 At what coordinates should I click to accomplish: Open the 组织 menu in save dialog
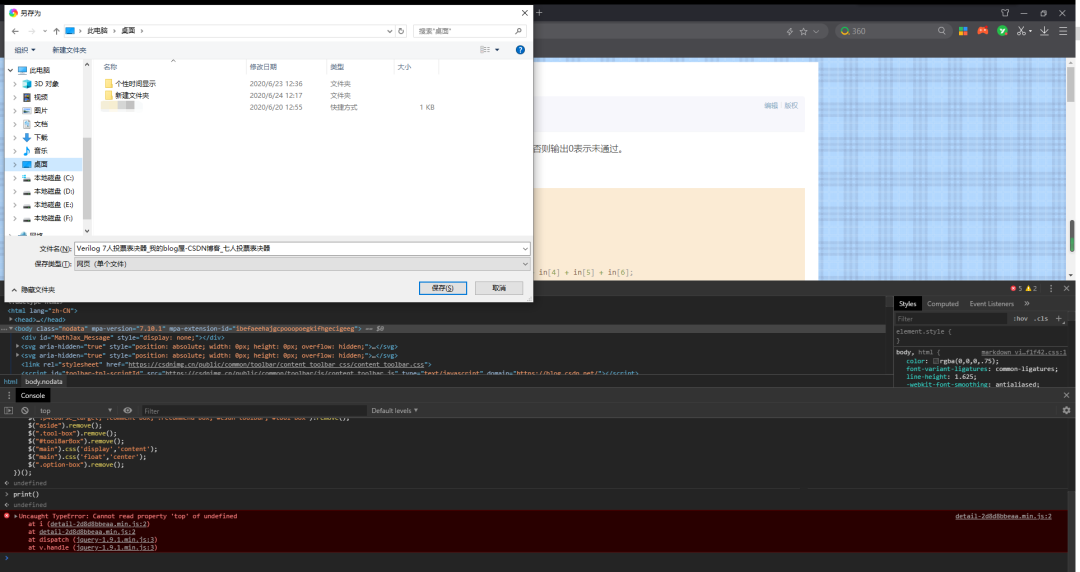point(25,49)
